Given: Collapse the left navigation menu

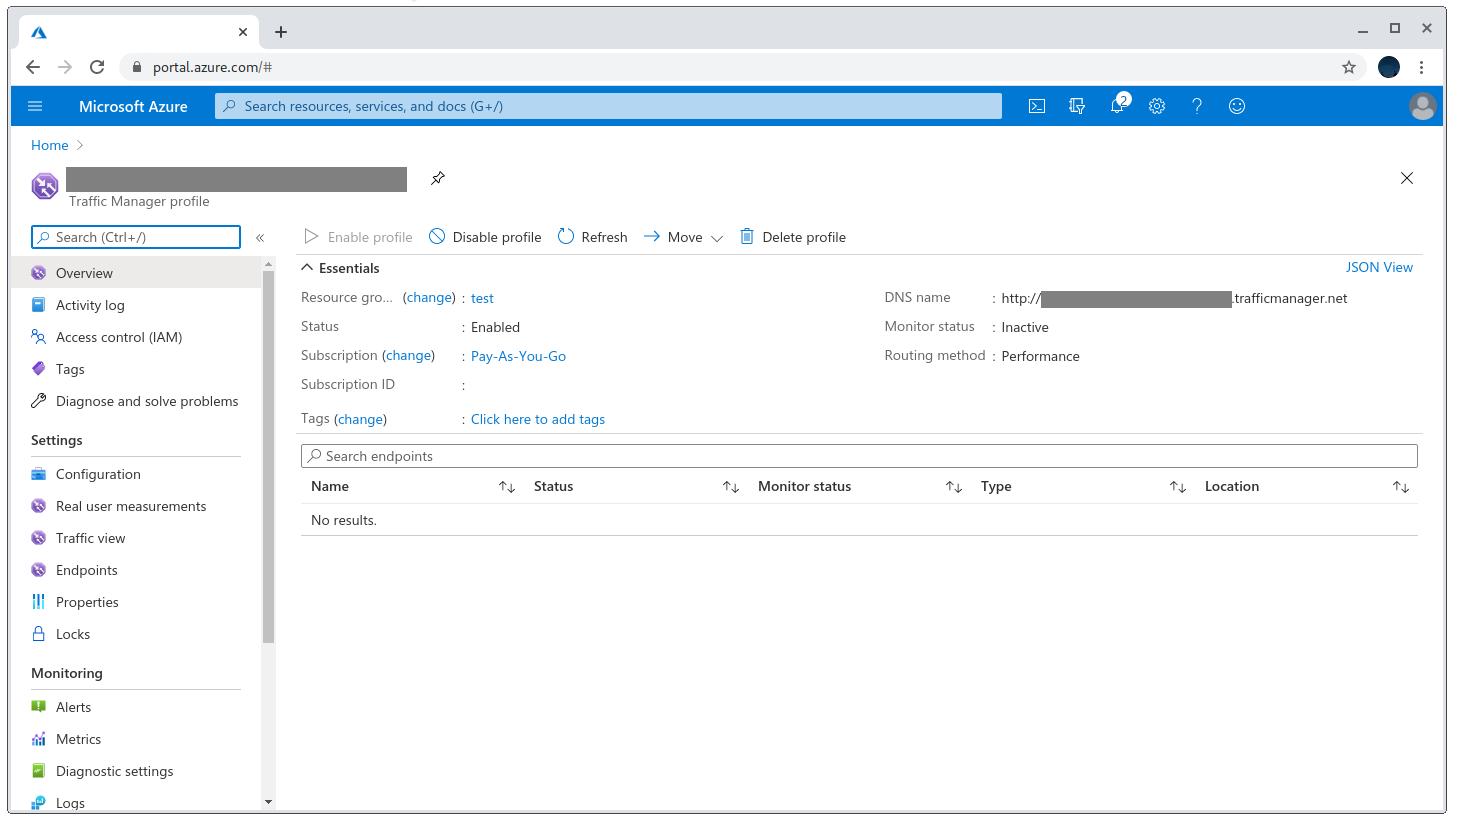Looking at the screenshot, I should [260, 238].
